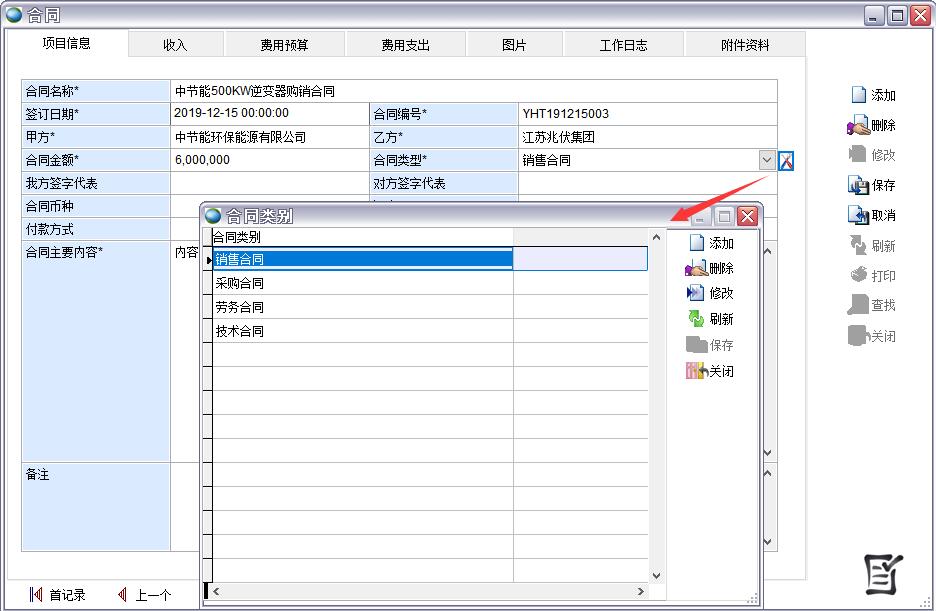Viewport: 936px width, 611px height.
Task: Switch to the 收入 (Income) tab
Action: pos(175,45)
